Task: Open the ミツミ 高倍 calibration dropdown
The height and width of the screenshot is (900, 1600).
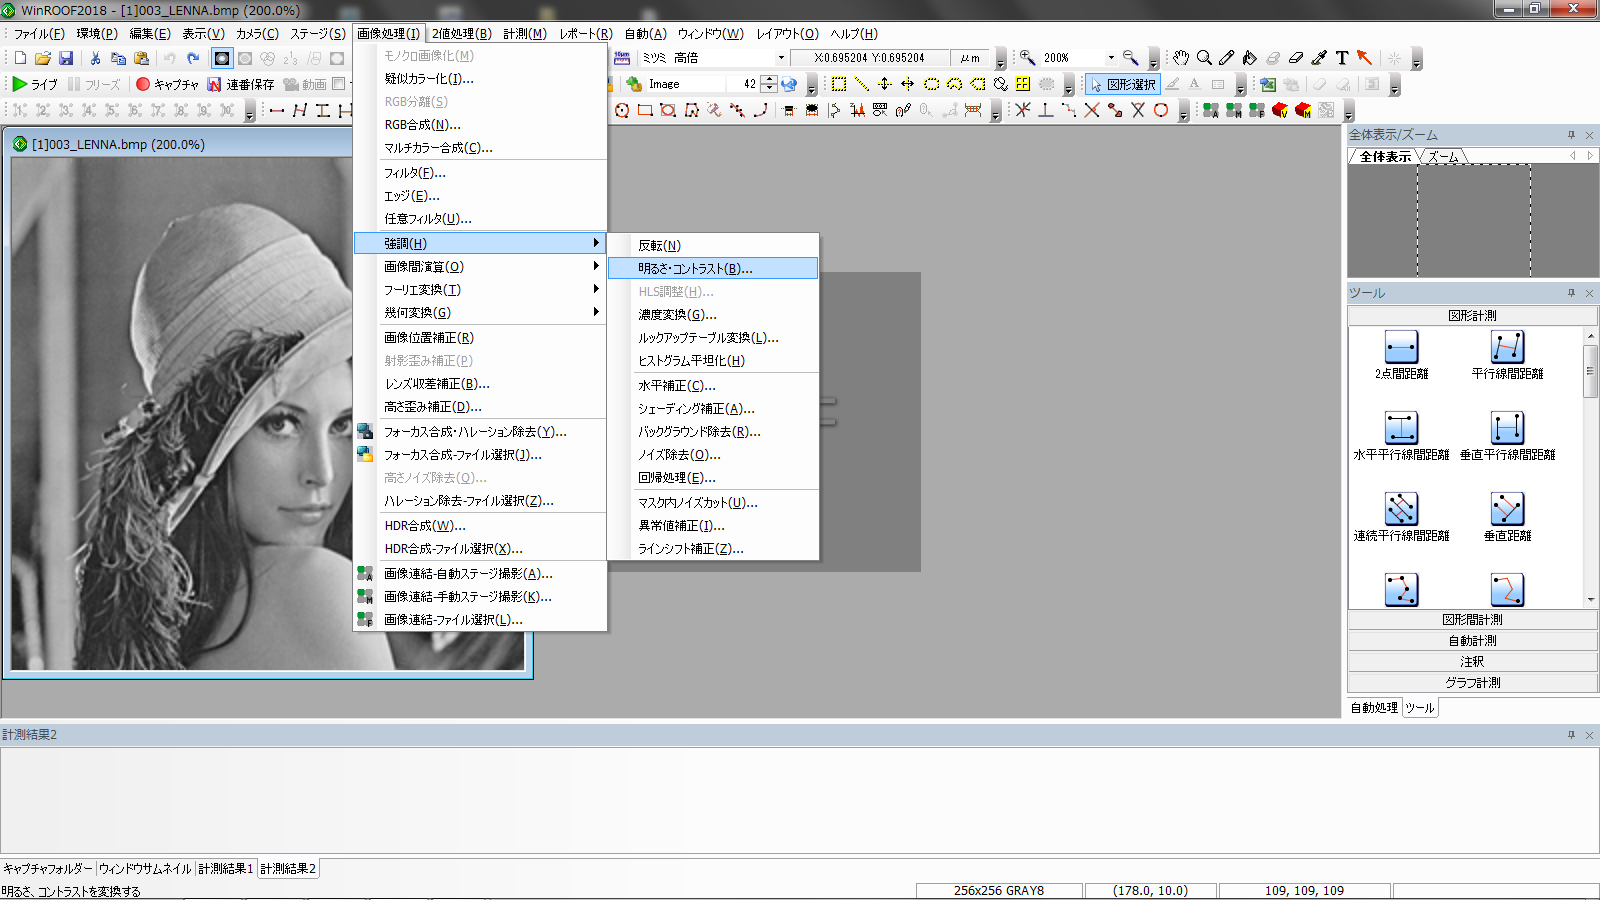Action: click(781, 58)
